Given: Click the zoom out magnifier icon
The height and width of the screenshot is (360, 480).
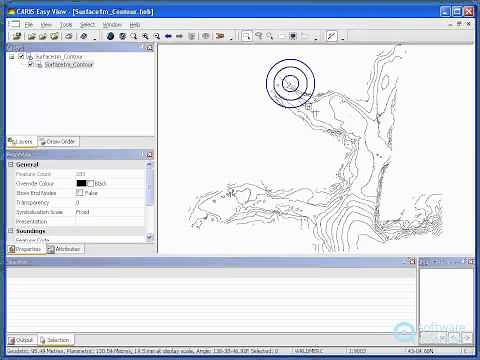Looking at the screenshot, I should (x=157, y=36).
